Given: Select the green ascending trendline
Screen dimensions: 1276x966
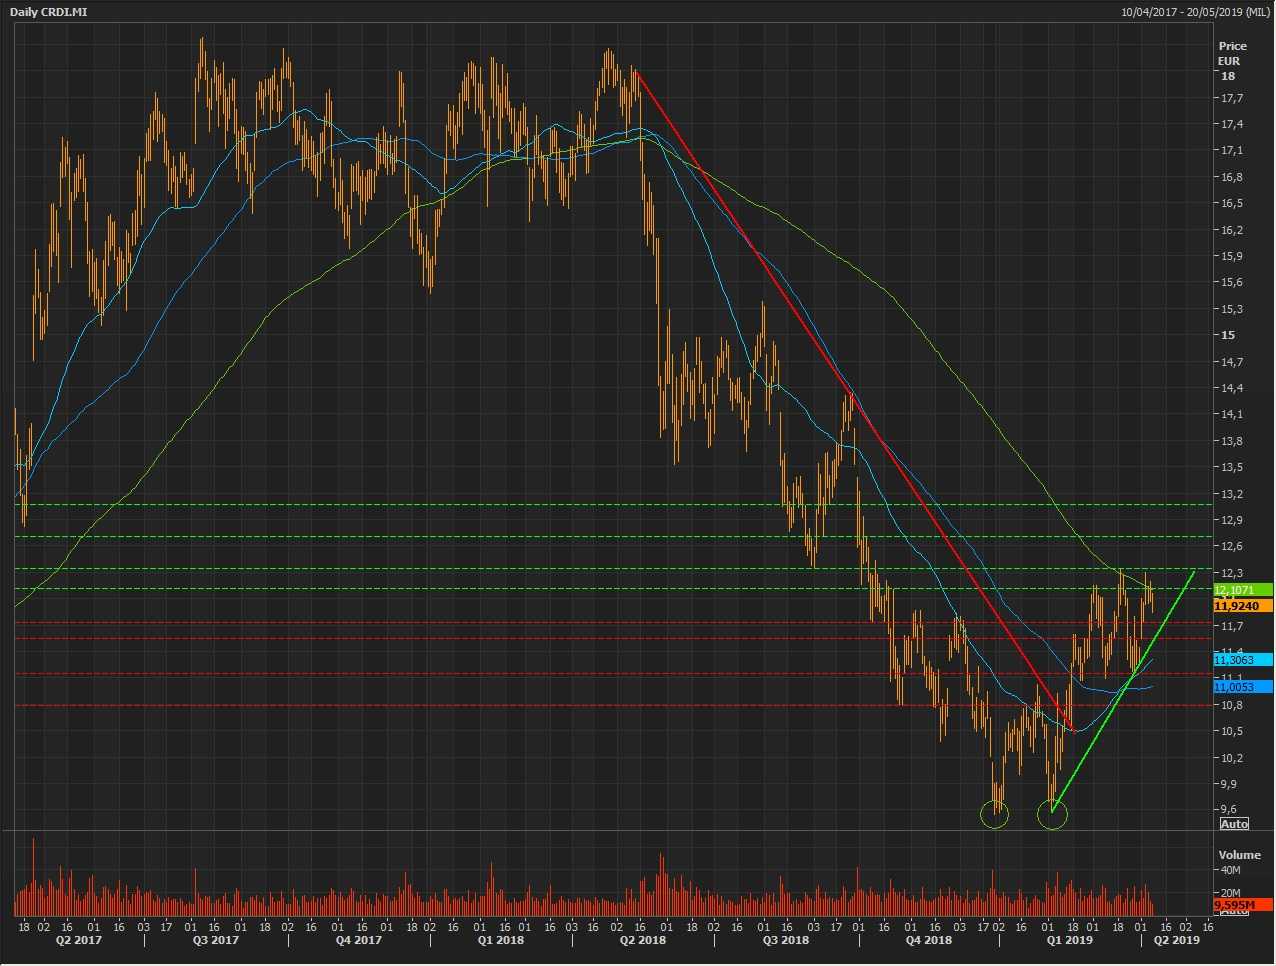Looking at the screenshot, I should point(1120,692).
